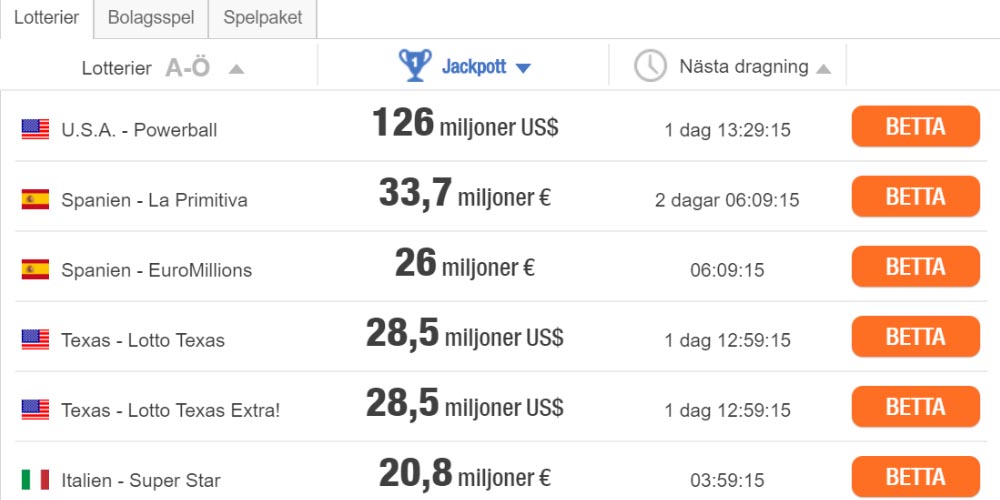Open the Italien - Super Star lottery link
The height and width of the screenshot is (500, 1000).
[141, 480]
